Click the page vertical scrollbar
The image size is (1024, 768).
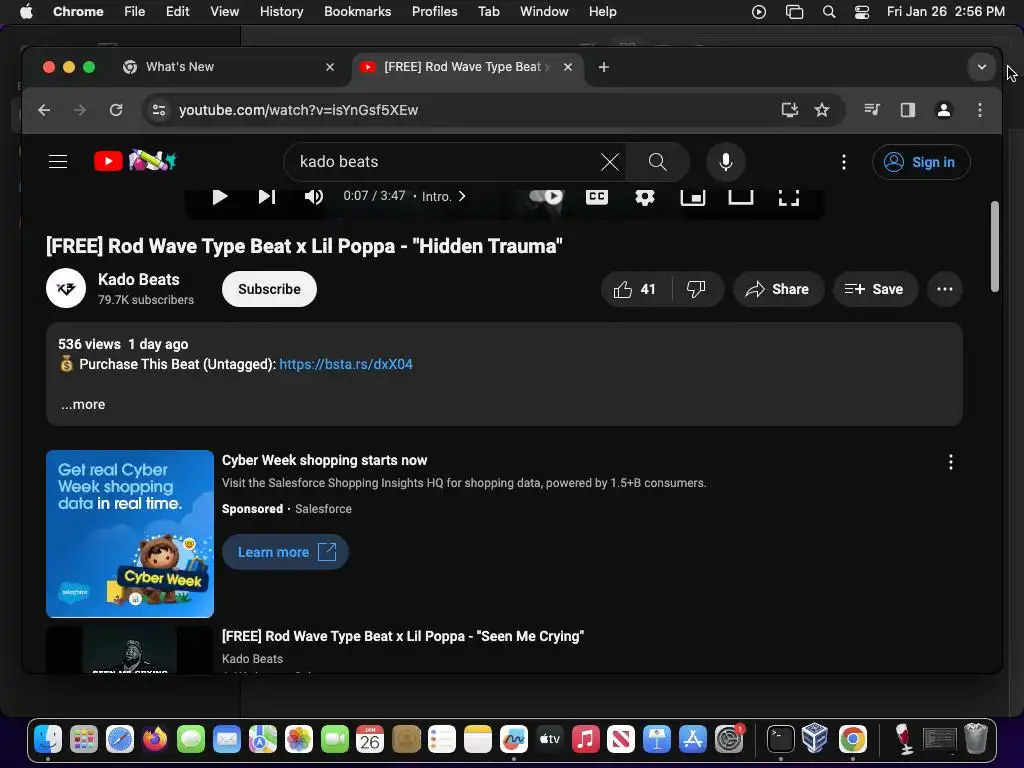click(x=995, y=246)
